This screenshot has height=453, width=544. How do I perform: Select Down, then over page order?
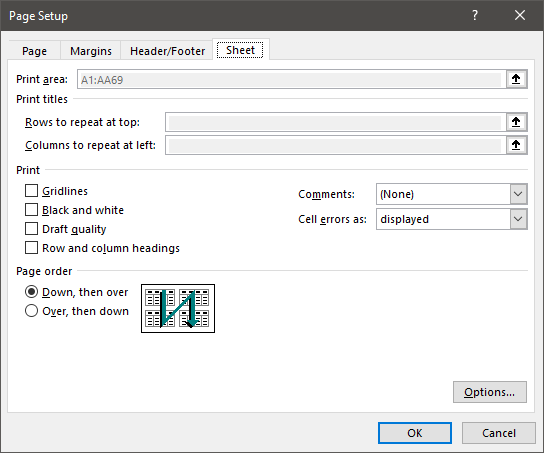pyautogui.click(x=31, y=292)
